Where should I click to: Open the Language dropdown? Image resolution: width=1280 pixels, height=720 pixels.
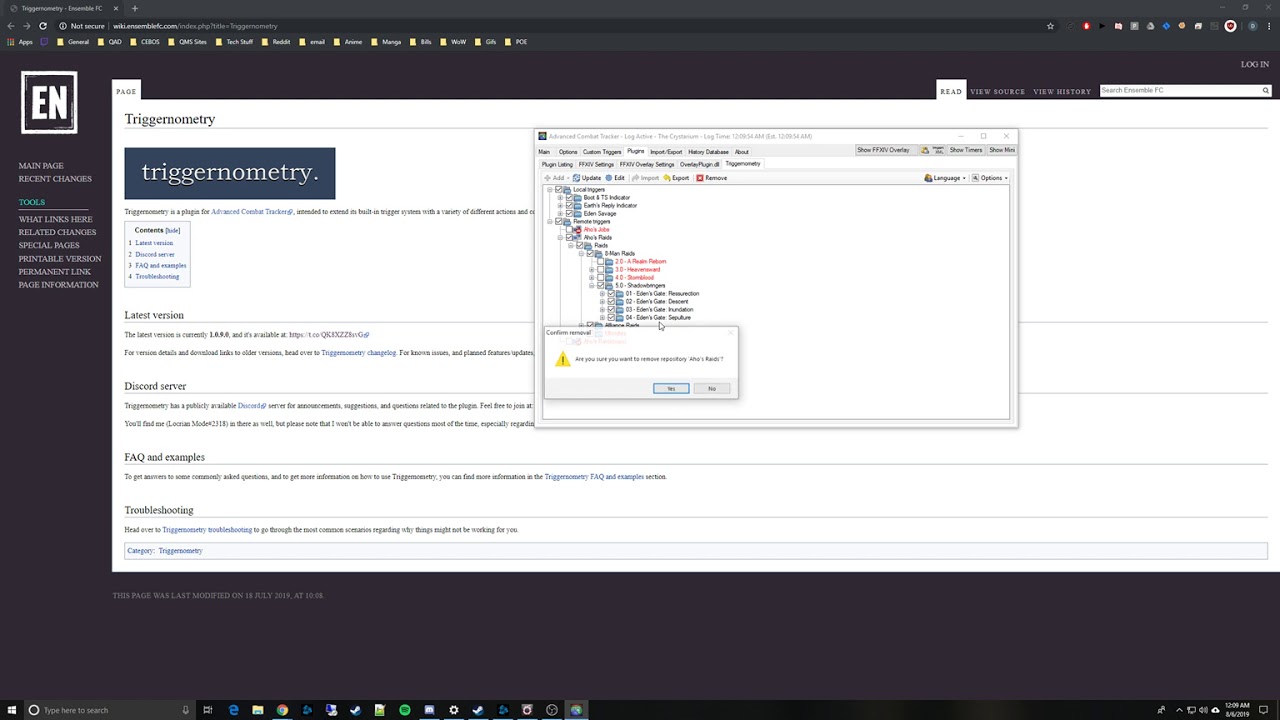[945, 178]
